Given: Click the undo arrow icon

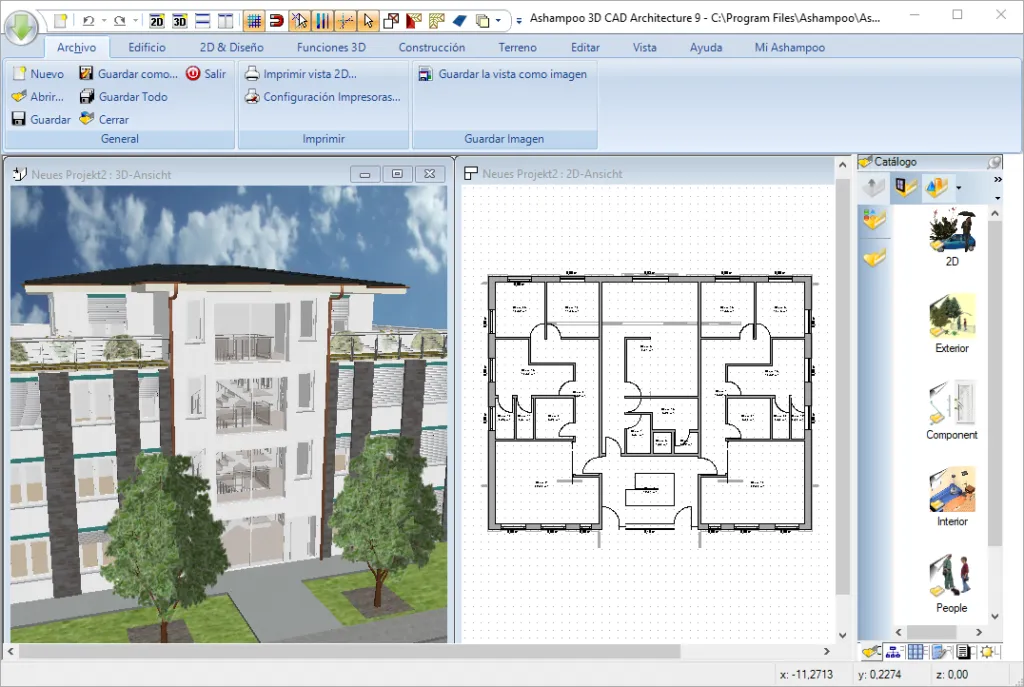Looking at the screenshot, I should coord(88,20).
